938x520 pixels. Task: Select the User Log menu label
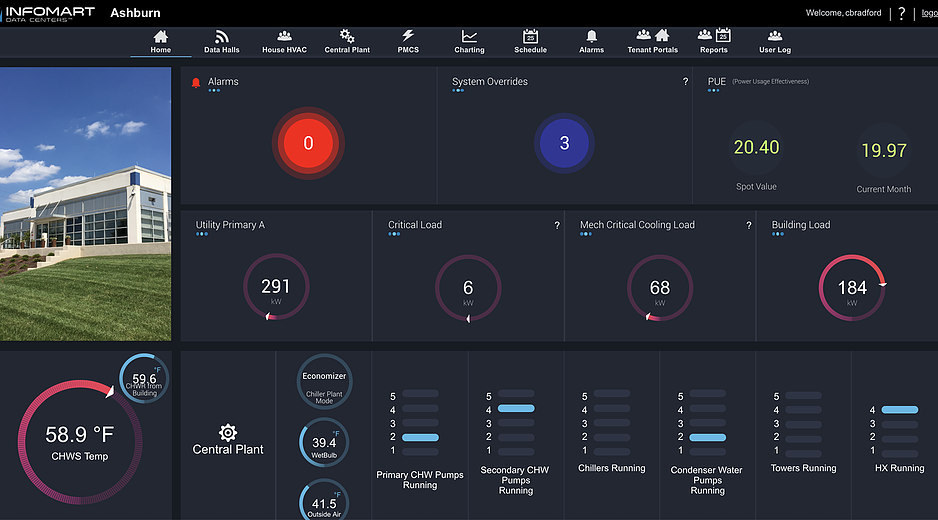click(x=775, y=50)
